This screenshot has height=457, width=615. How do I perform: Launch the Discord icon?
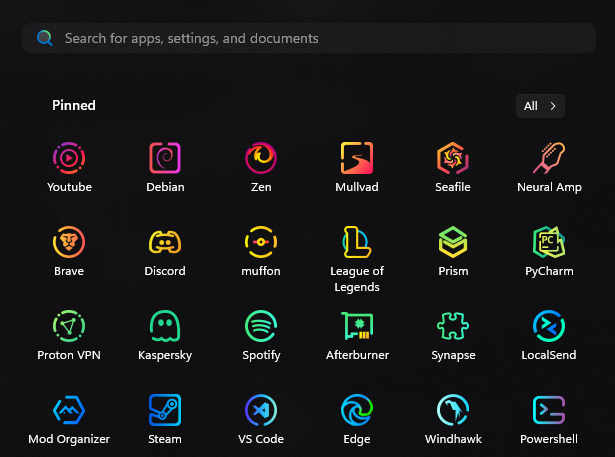(x=165, y=242)
